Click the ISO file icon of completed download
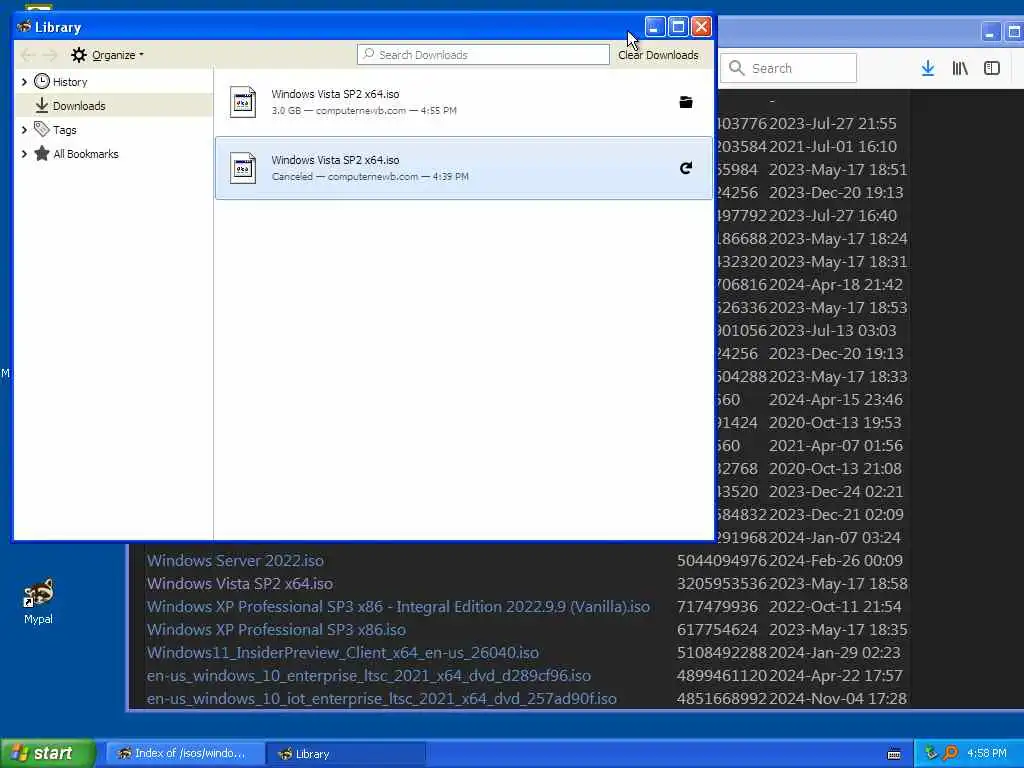Screen dimensions: 1024x768 pyautogui.click(x=243, y=102)
